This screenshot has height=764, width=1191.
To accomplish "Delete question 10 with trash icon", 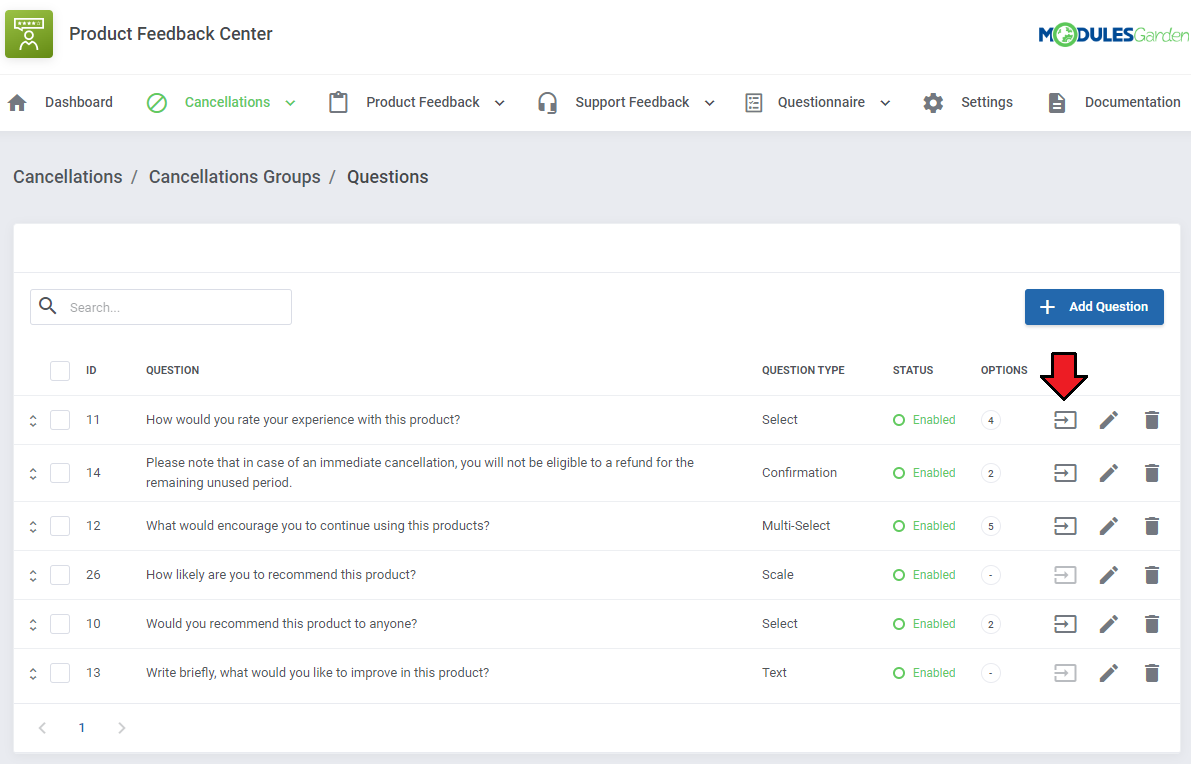I will pyautogui.click(x=1152, y=624).
